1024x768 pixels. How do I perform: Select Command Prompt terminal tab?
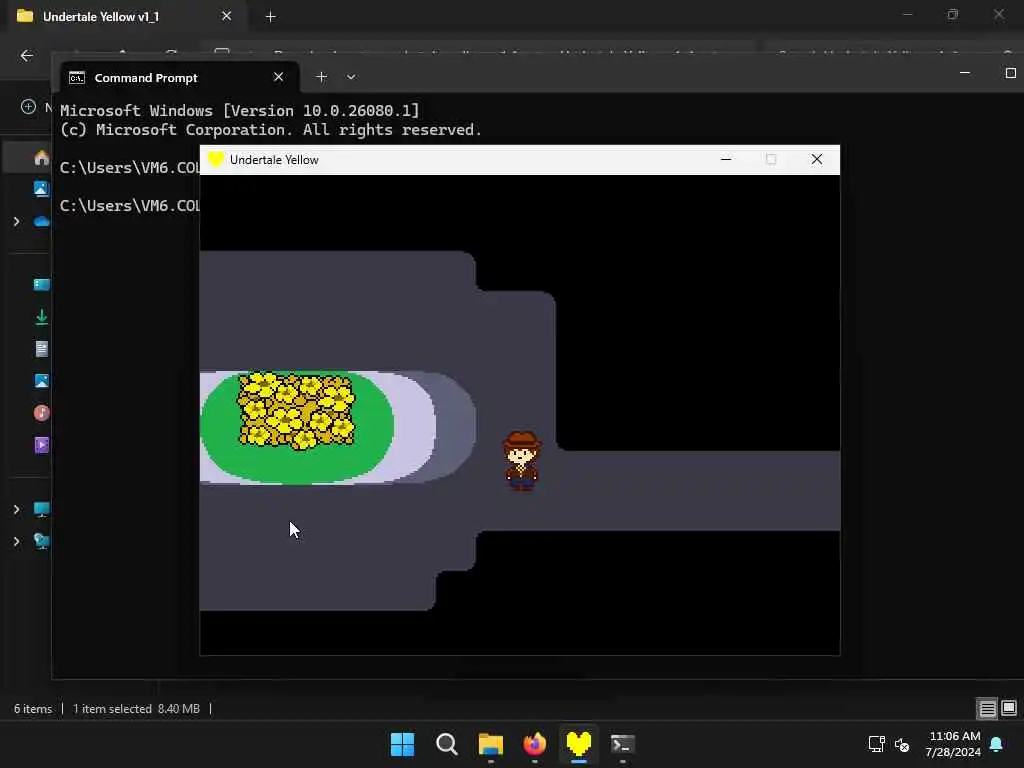pyautogui.click(x=146, y=78)
